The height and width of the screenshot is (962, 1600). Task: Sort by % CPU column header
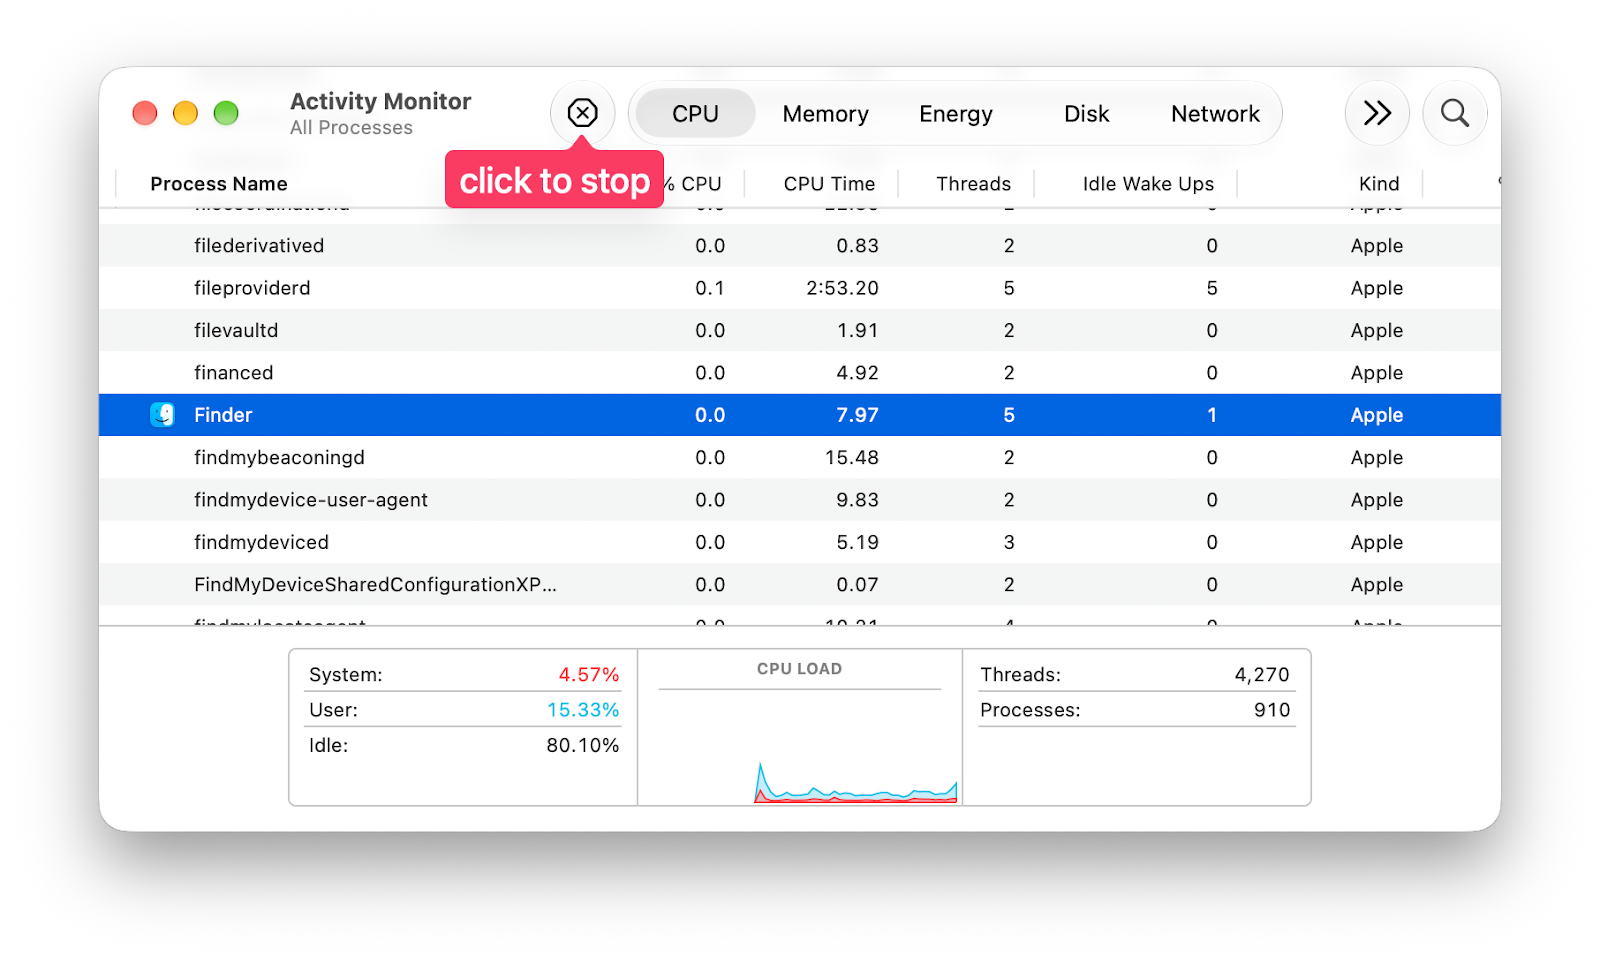click(x=693, y=184)
